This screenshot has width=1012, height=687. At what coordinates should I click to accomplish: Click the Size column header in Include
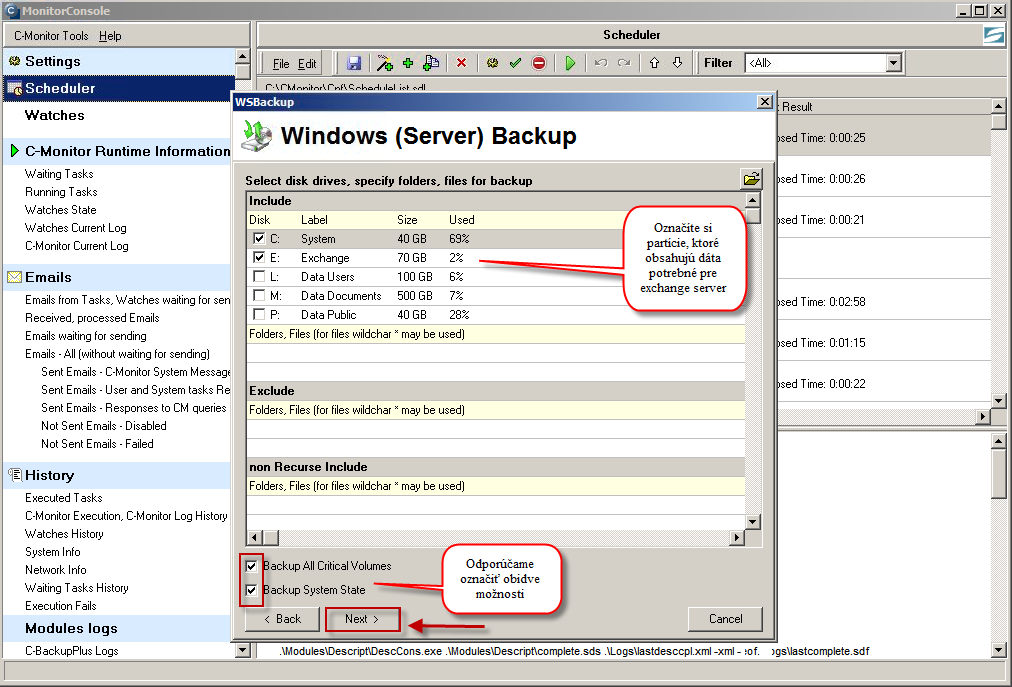tap(407, 220)
